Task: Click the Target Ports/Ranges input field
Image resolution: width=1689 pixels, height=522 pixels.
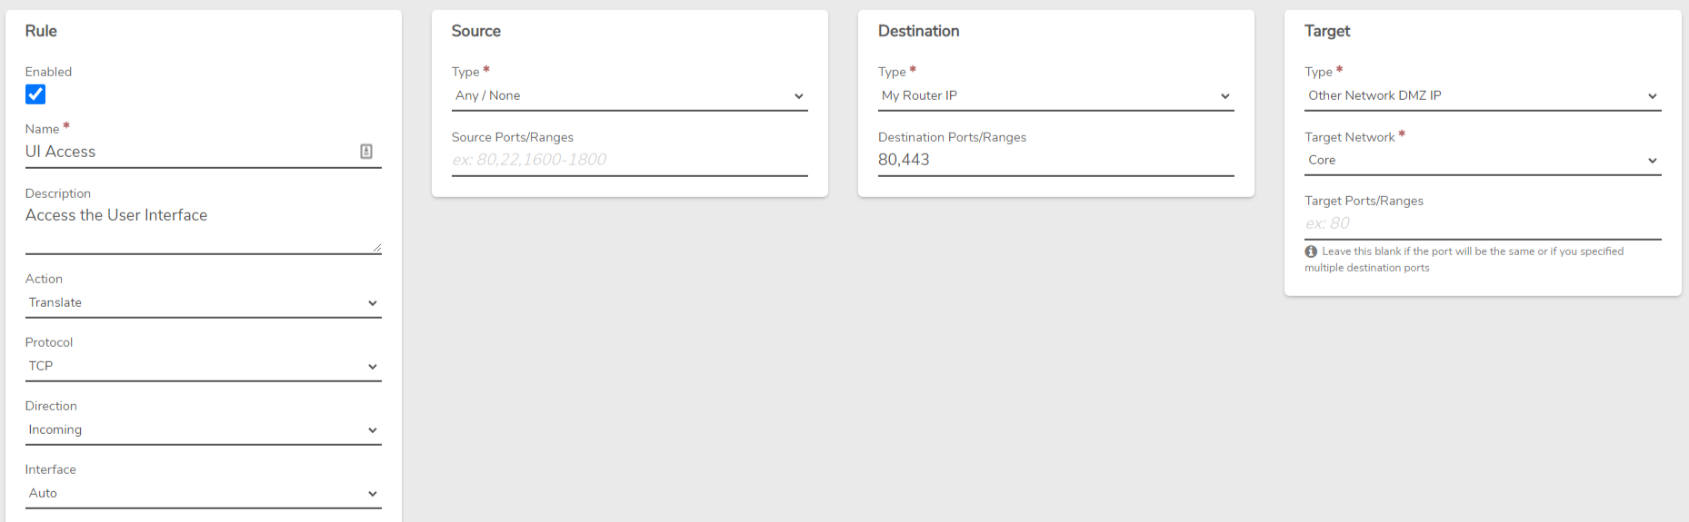Action: [x=1482, y=224]
